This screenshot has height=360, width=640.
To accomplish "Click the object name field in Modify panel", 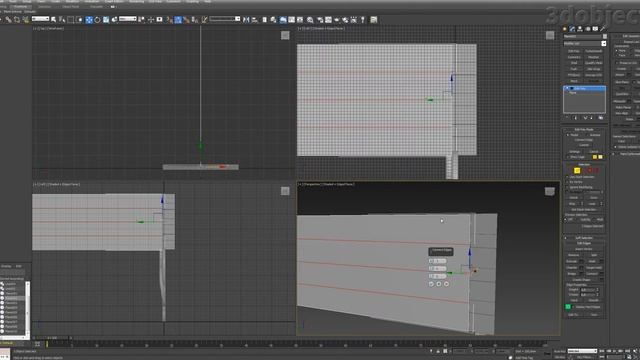I will click(582, 36).
